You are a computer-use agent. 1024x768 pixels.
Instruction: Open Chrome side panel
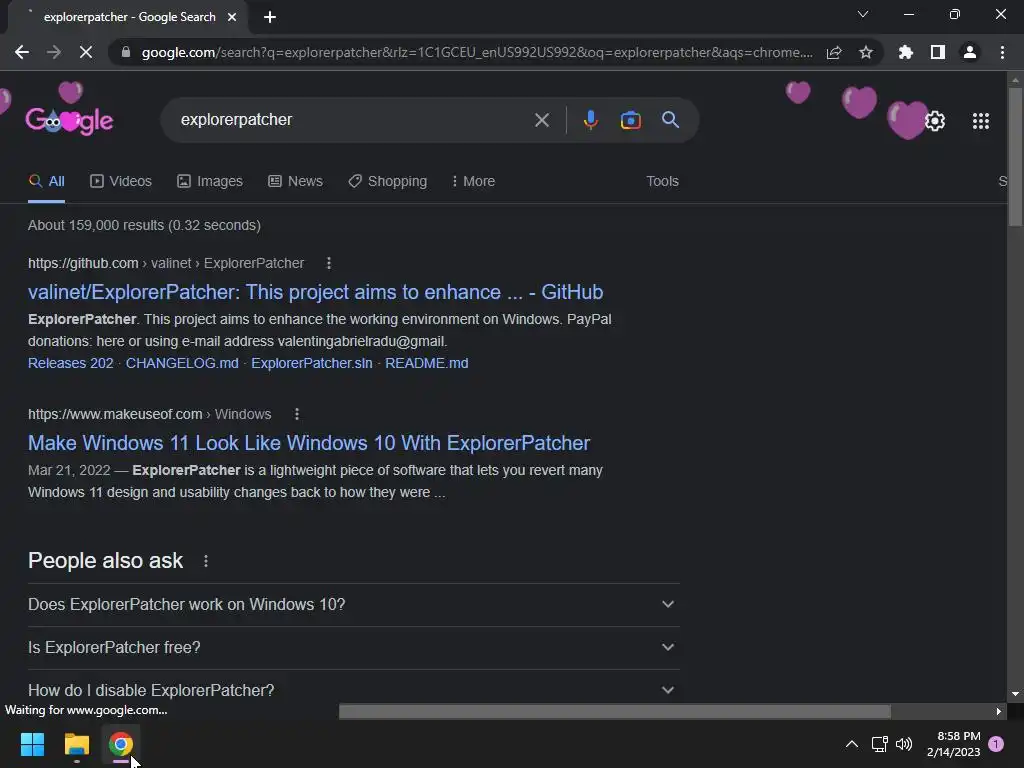point(938,52)
